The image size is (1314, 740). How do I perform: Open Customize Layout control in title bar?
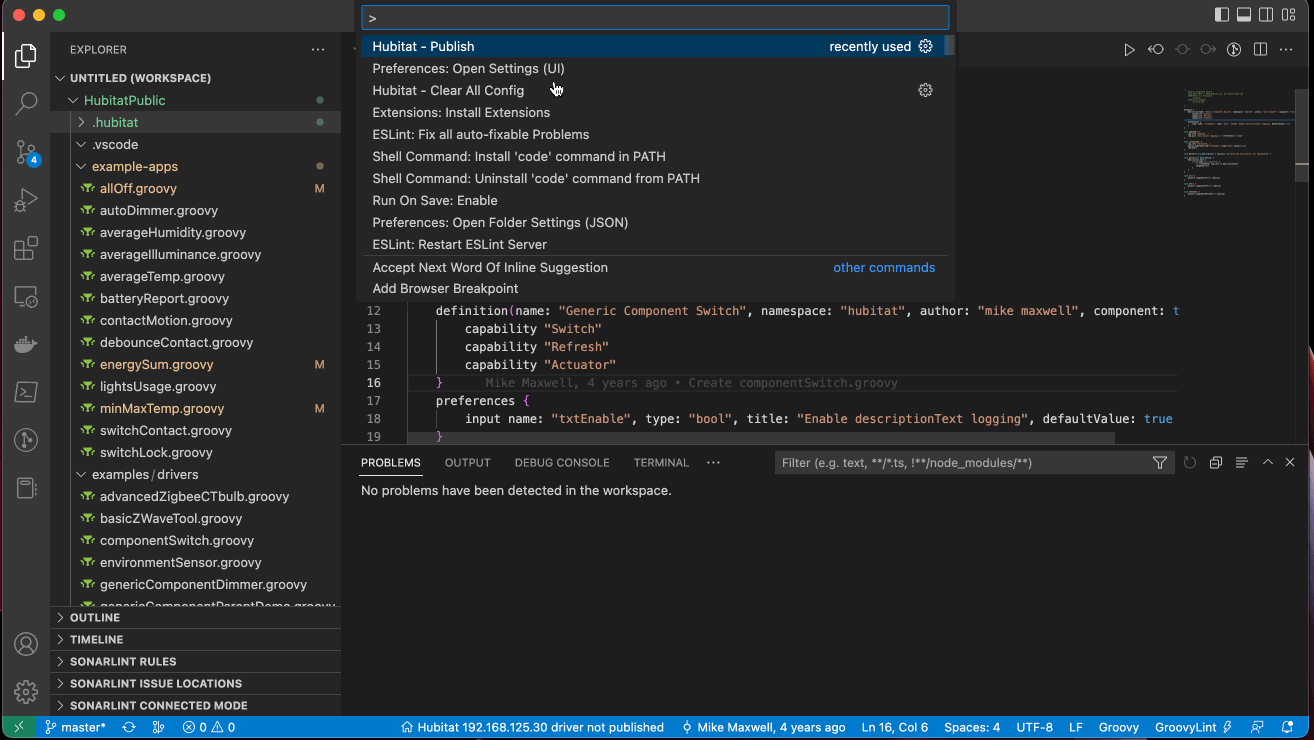pyautogui.click(x=1290, y=15)
